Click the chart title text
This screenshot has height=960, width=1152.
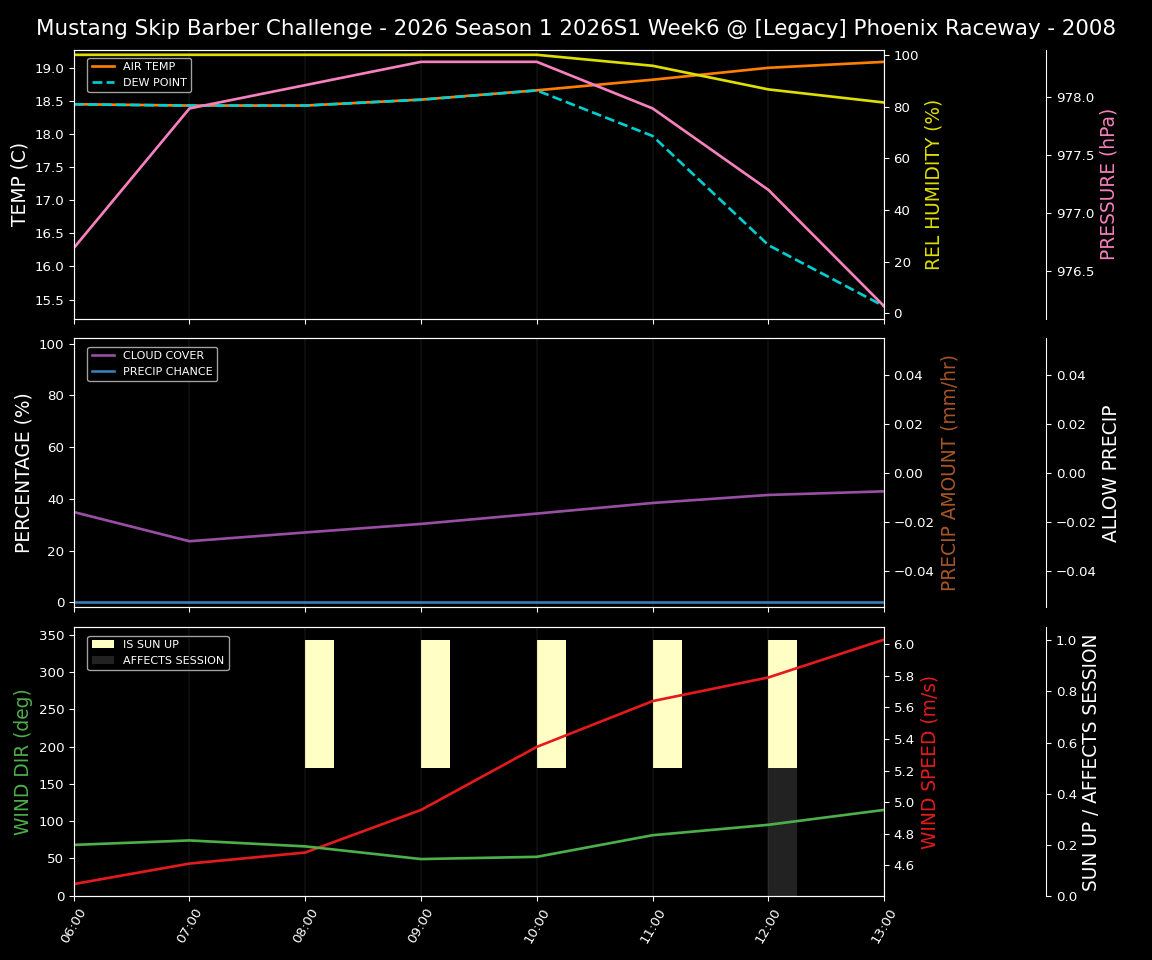[x=575, y=28]
